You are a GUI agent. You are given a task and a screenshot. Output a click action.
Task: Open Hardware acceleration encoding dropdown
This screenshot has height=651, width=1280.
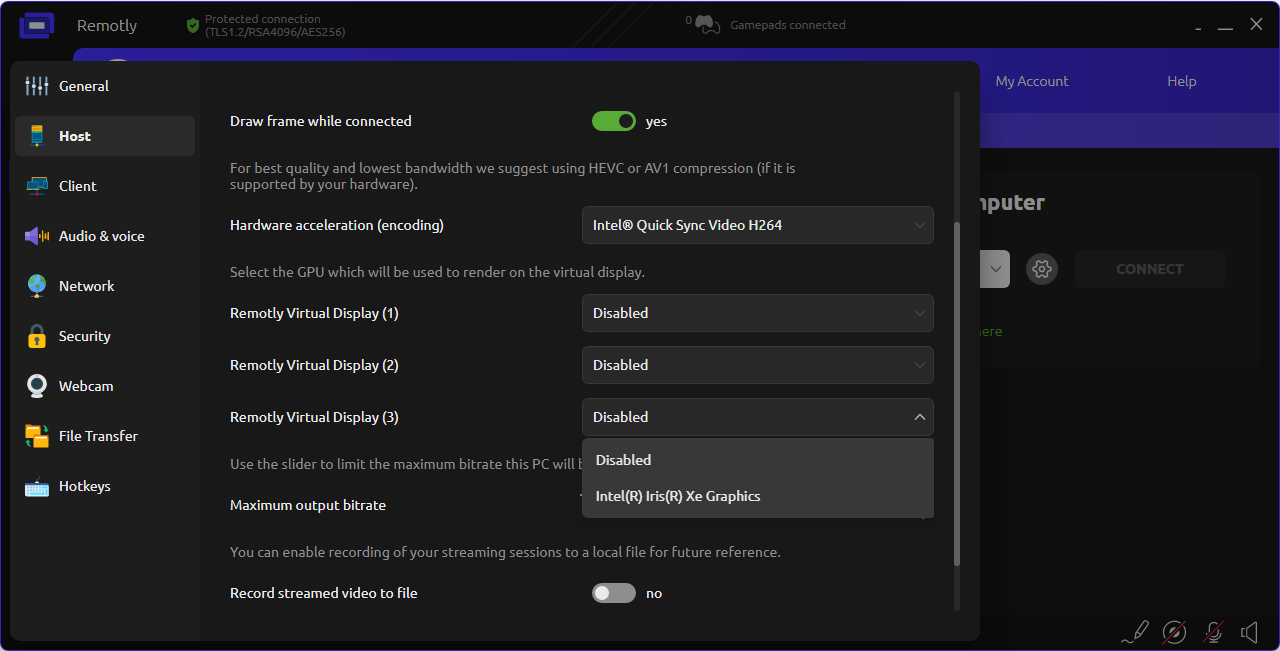coord(757,225)
